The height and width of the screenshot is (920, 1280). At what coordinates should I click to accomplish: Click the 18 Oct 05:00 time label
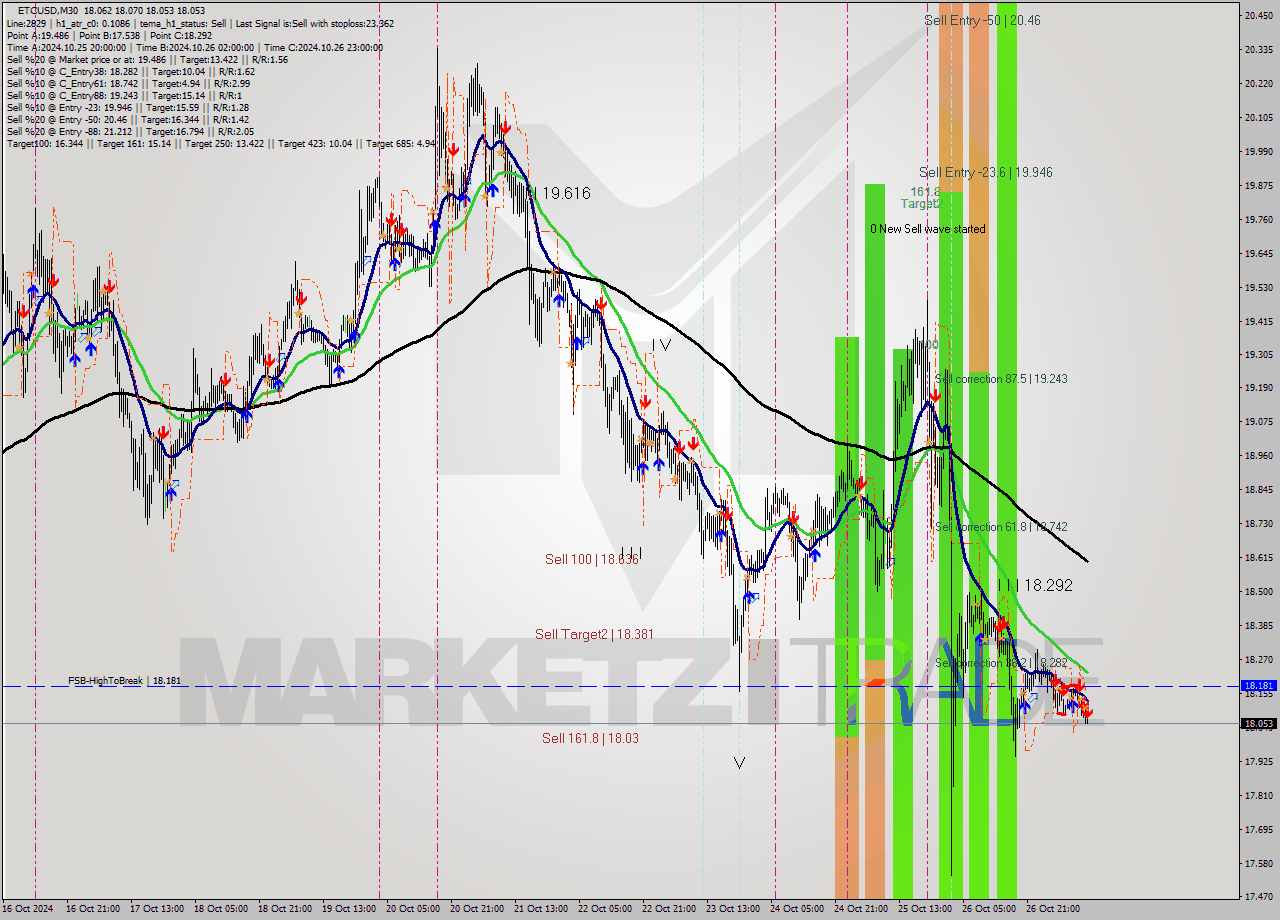coord(220,909)
